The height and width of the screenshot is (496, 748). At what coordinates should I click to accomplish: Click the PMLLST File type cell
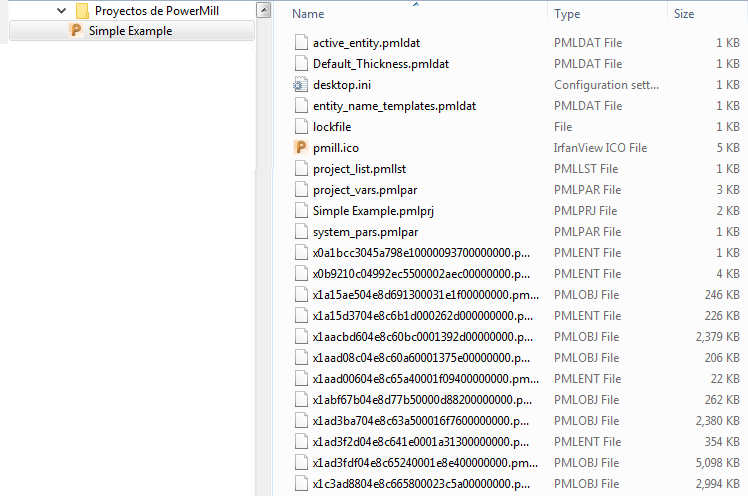[x=586, y=169]
